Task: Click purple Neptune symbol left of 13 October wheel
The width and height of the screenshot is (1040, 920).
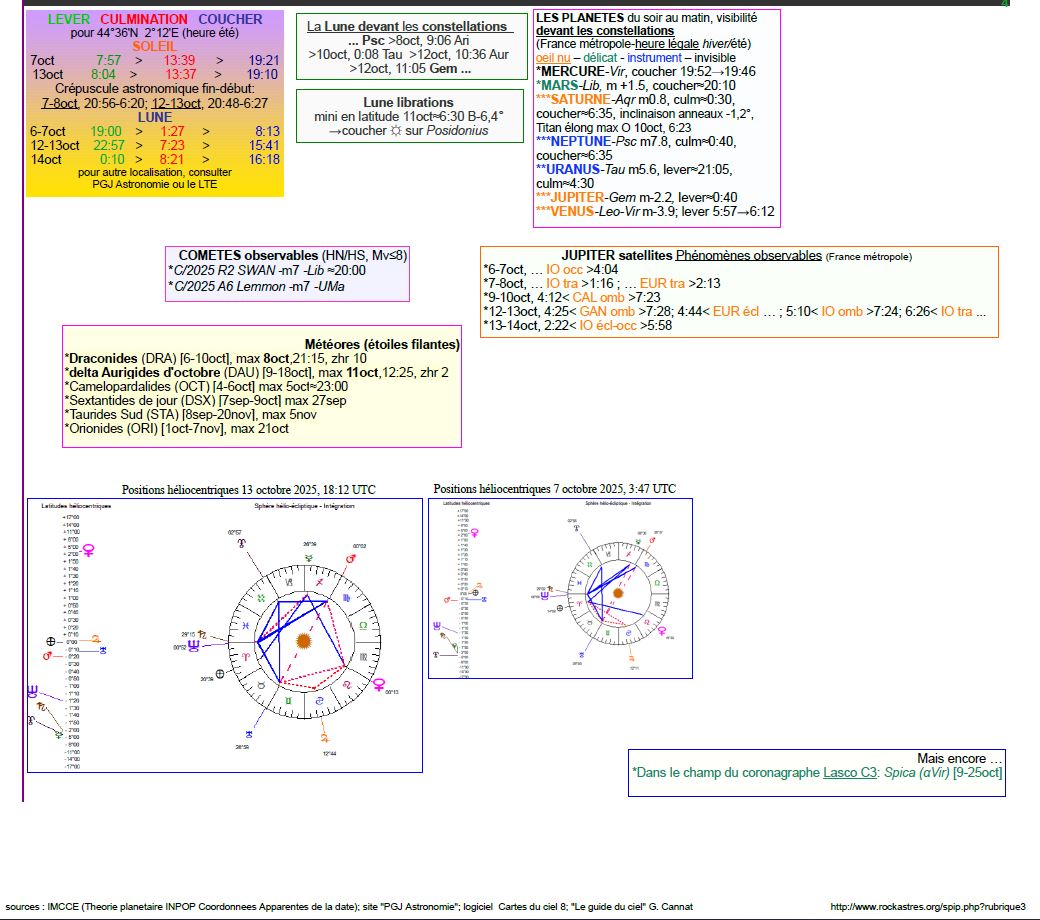Action: coord(193,646)
